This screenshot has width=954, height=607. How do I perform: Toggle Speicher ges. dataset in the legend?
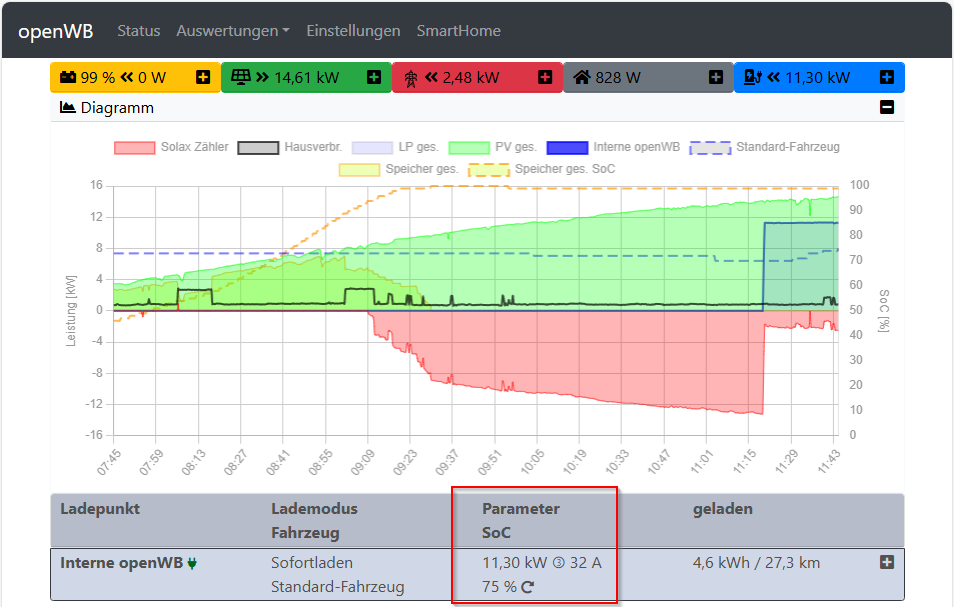[x=399, y=169]
